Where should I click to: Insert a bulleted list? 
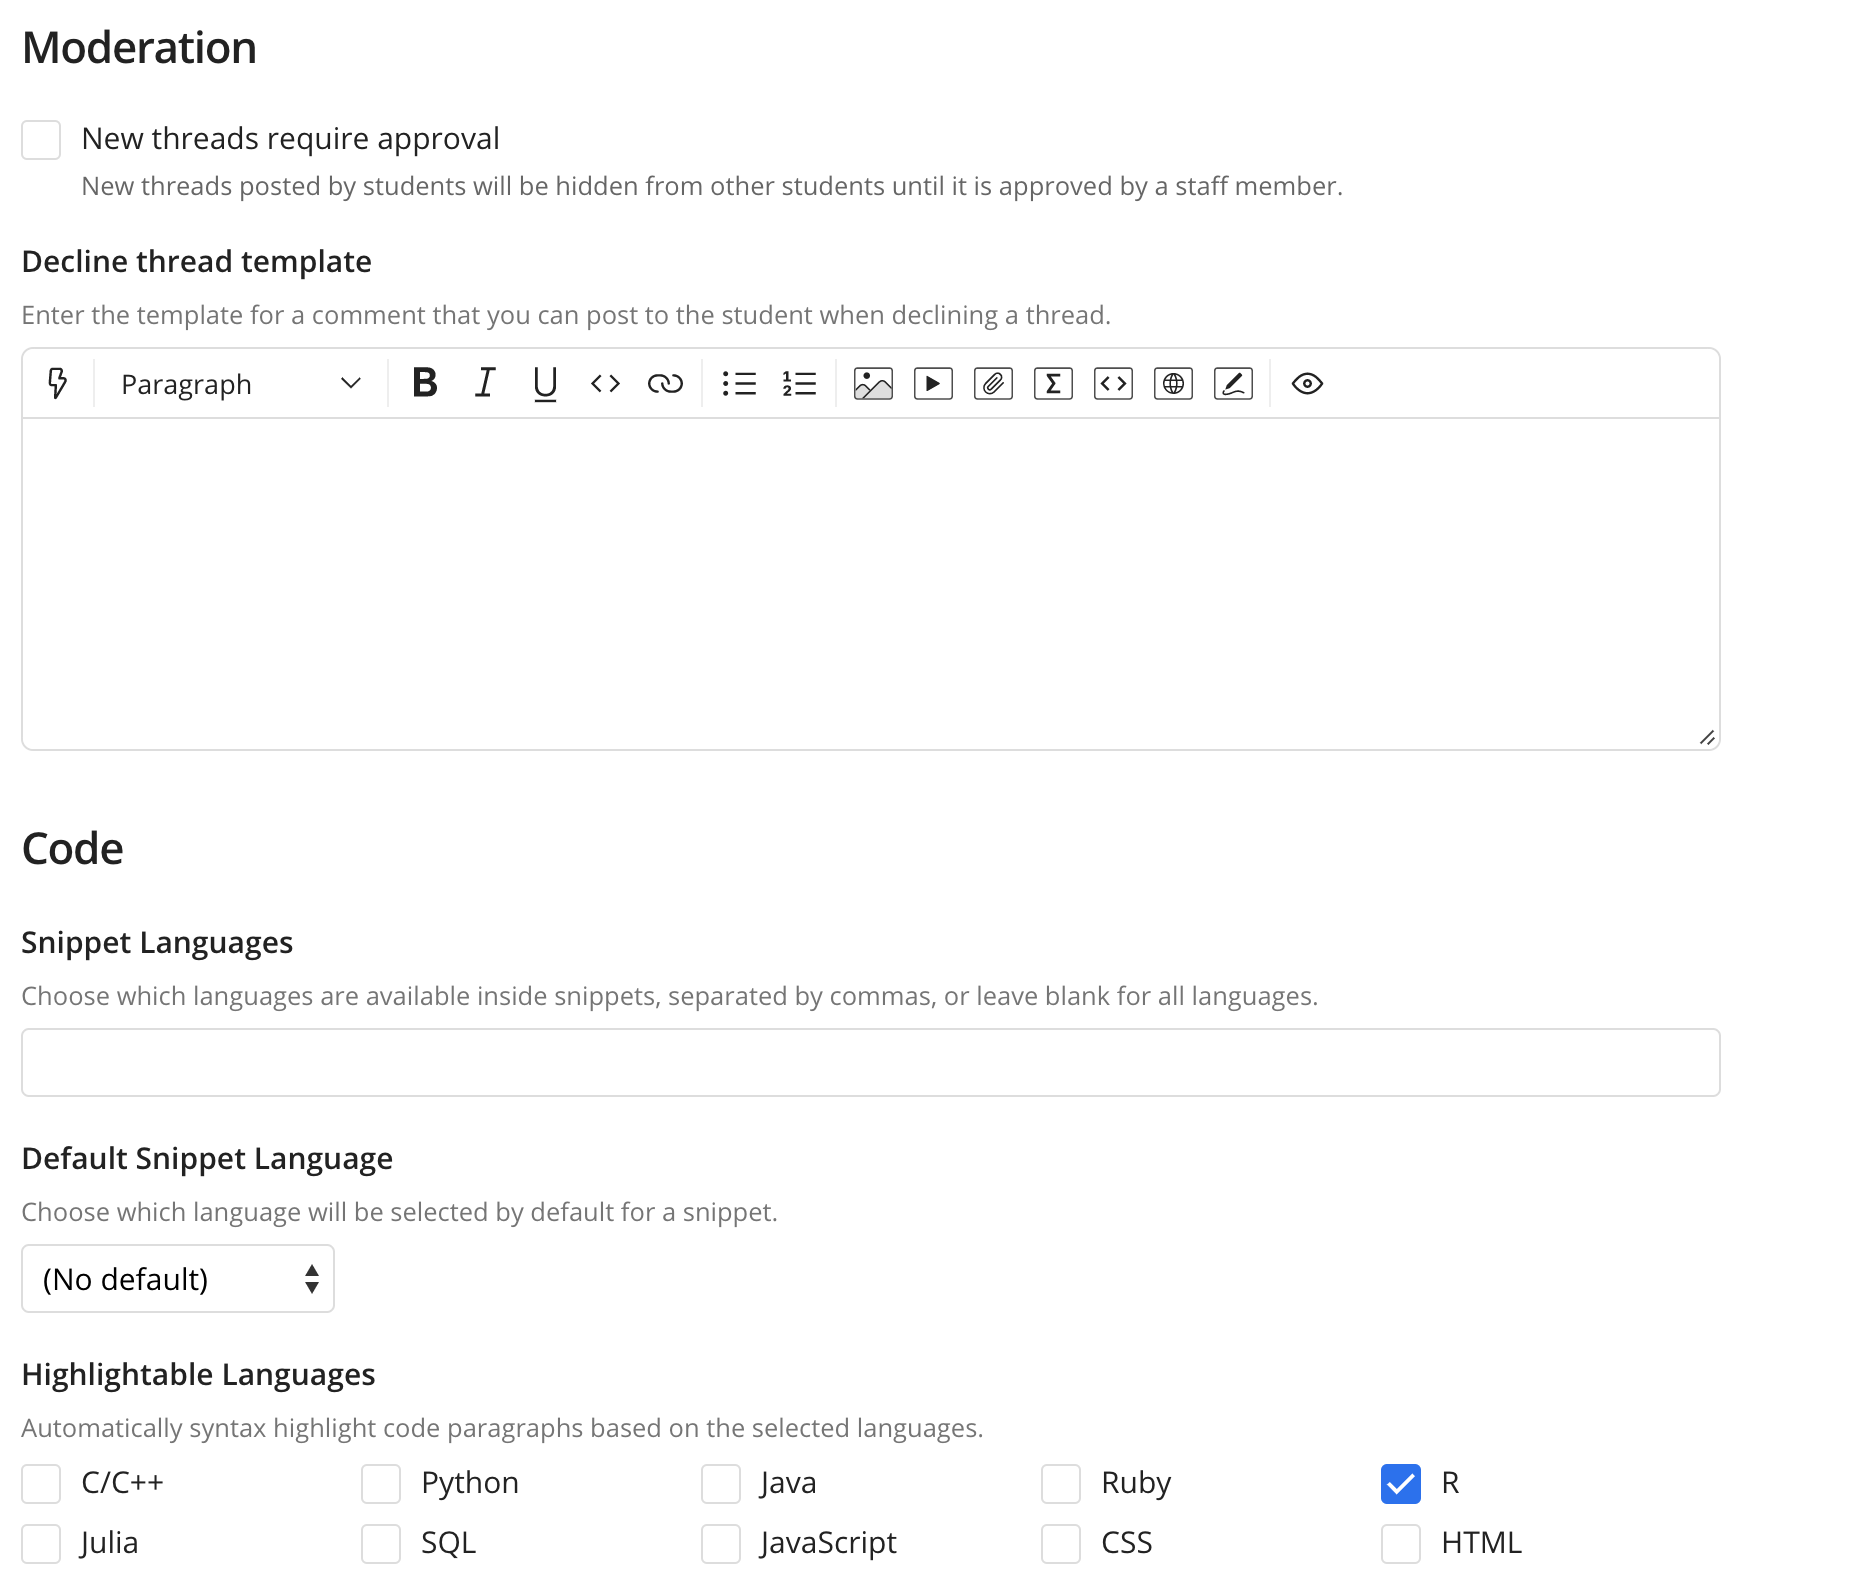[739, 384]
